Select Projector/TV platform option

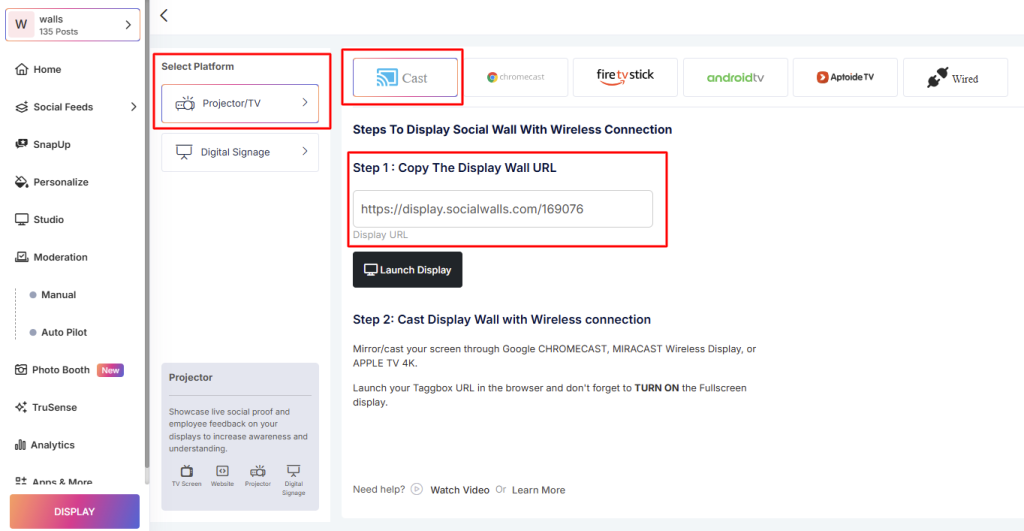click(240, 103)
